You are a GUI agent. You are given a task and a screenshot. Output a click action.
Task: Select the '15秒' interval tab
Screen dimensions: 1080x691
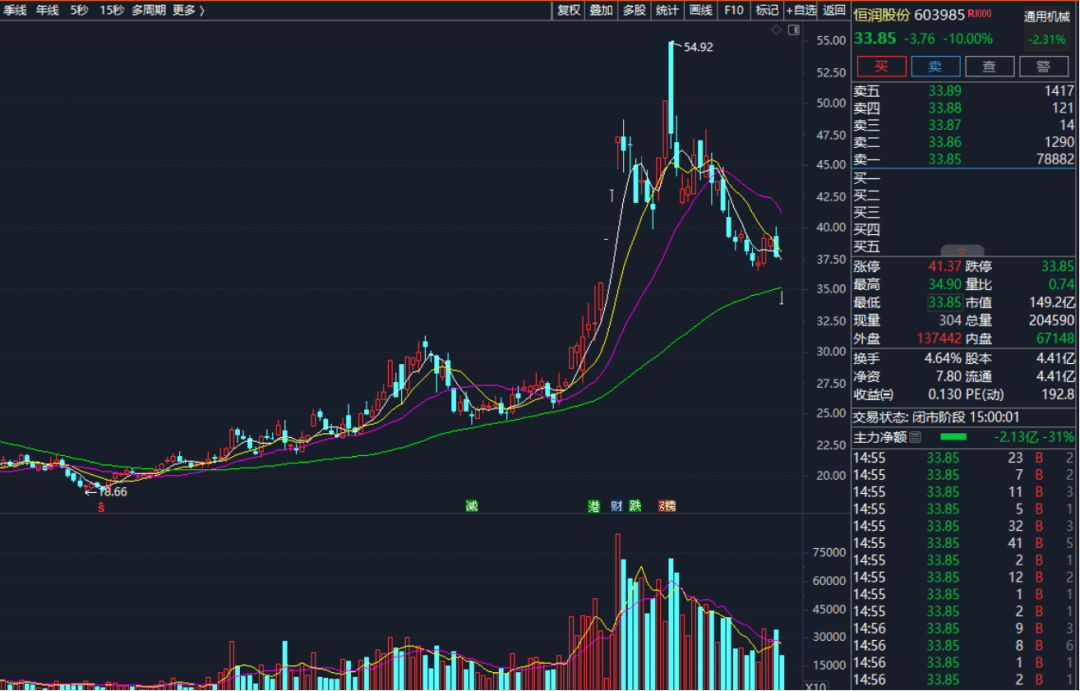112,10
